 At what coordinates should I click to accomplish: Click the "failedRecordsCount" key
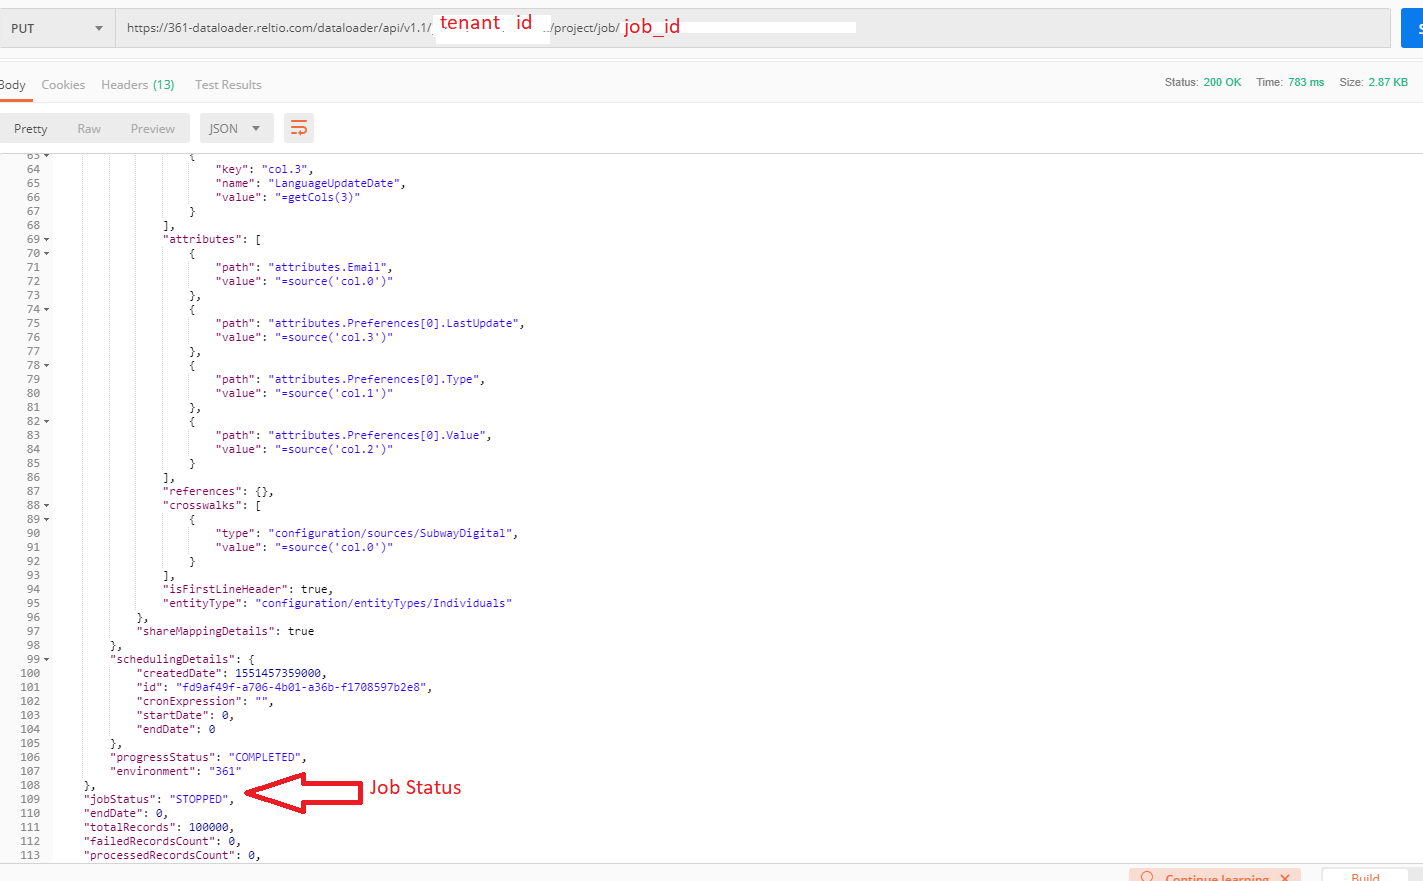pyautogui.click(x=149, y=841)
